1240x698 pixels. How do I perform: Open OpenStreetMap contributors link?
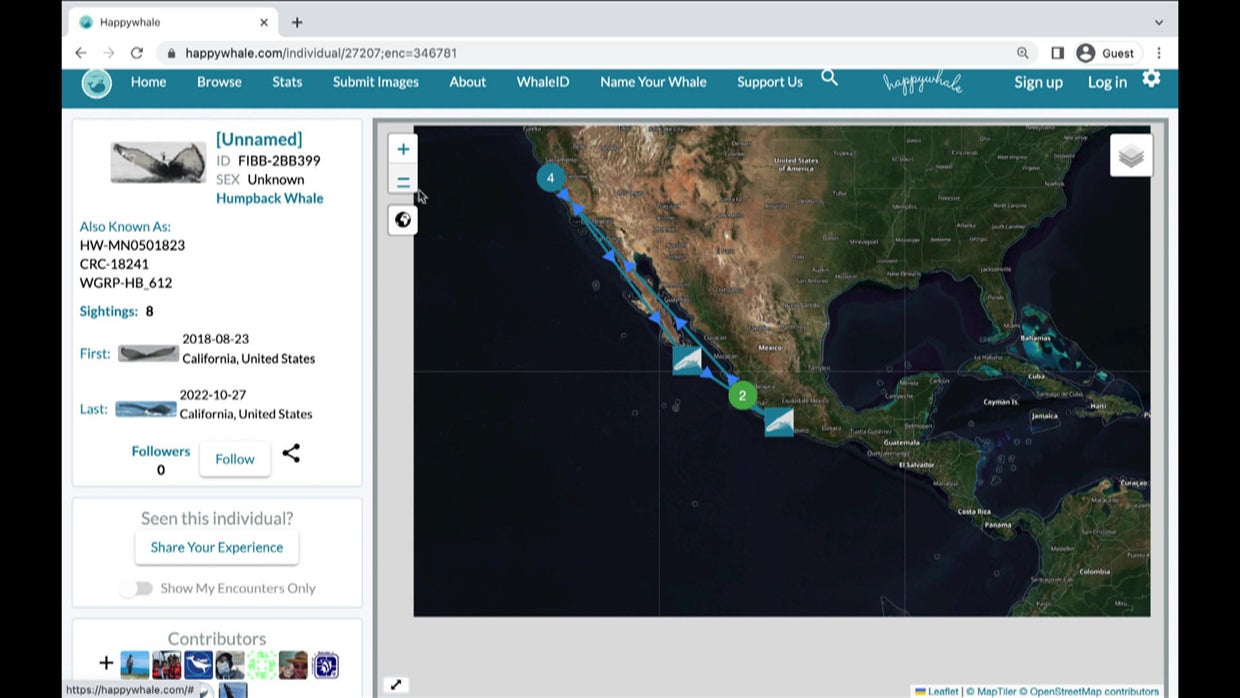pyautogui.click(x=1094, y=691)
